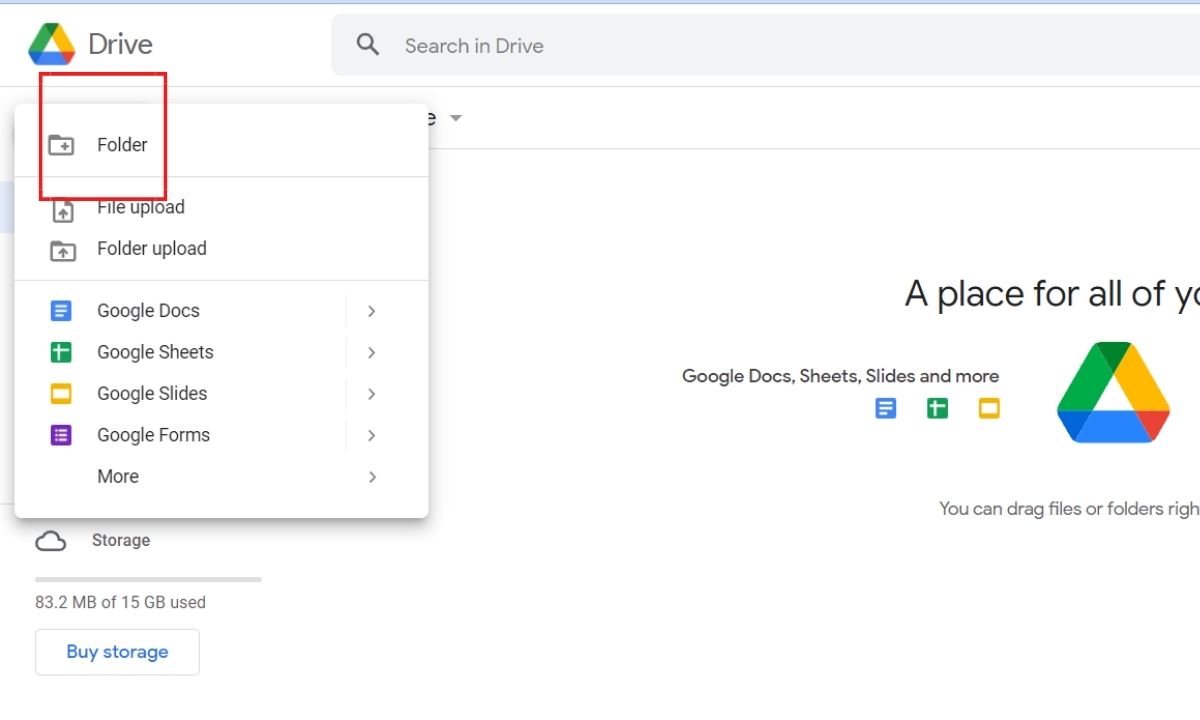Click the Storage cloud icon
The image size is (1200, 720).
[x=51, y=541]
